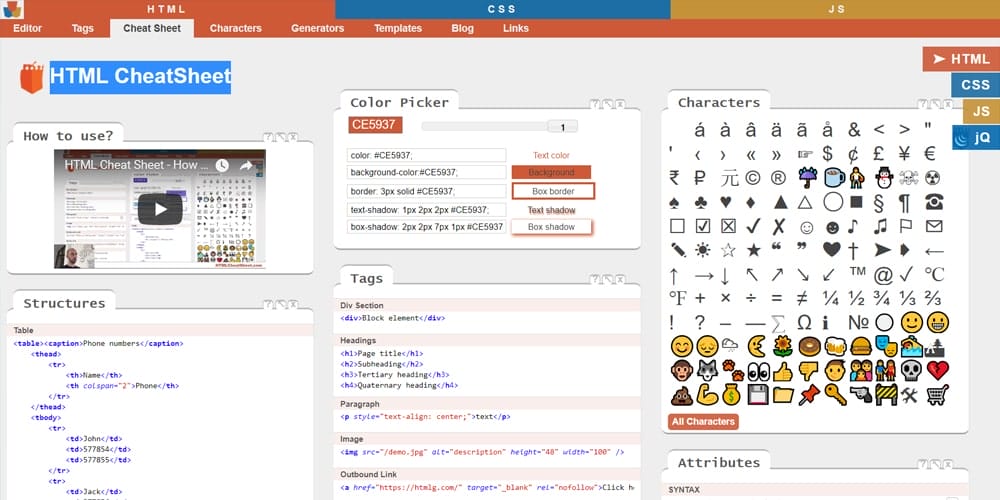
Task: Collapse the Tags panel with its middle header icon
Action: coord(607,279)
